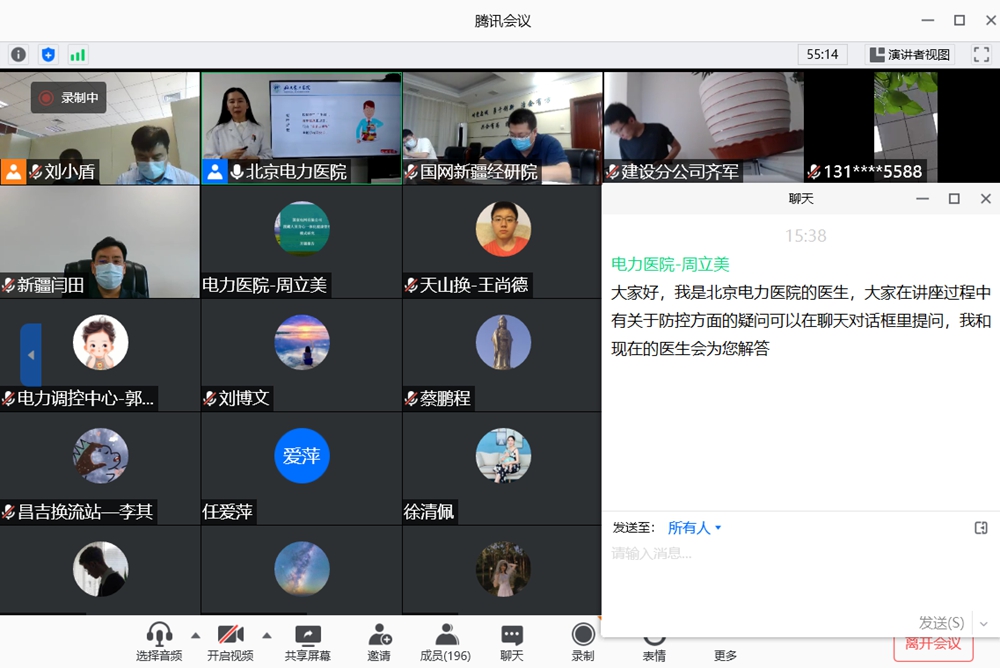
Task: Click sender name 电力医院-周立美 in chat
Action: coord(670,264)
